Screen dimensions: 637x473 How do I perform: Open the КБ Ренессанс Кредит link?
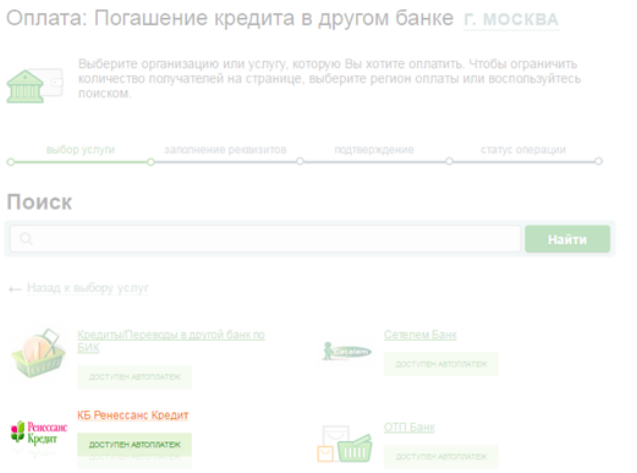coord(133,415)
